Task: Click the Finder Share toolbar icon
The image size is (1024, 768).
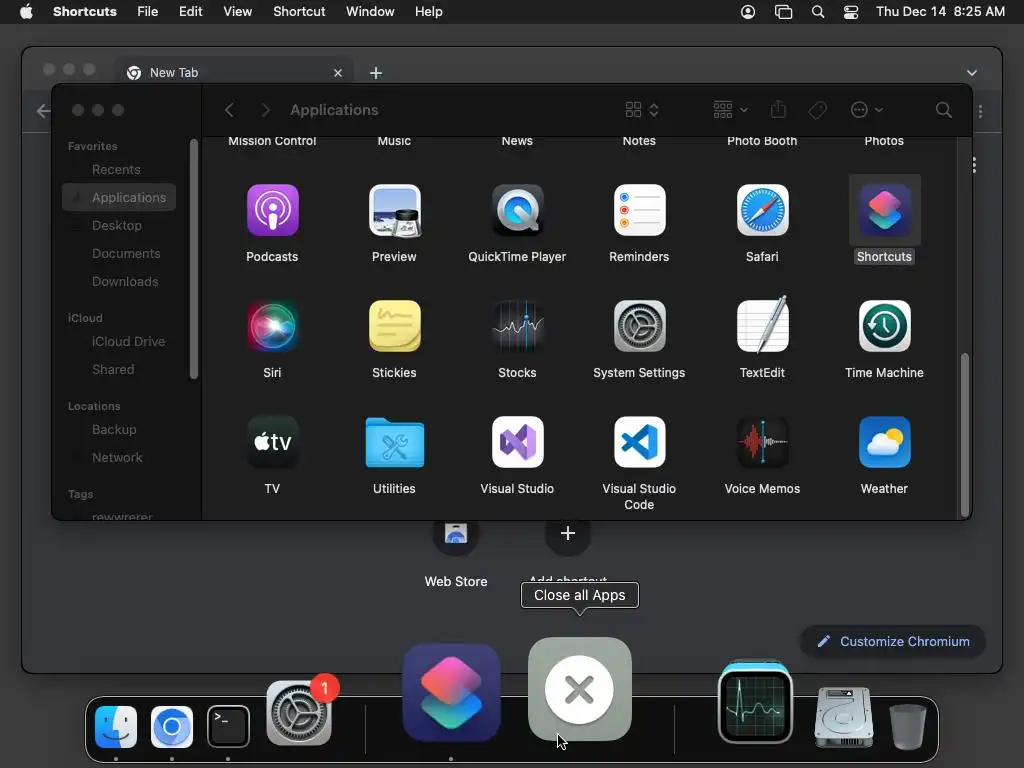Action: [x=778, y=109]
